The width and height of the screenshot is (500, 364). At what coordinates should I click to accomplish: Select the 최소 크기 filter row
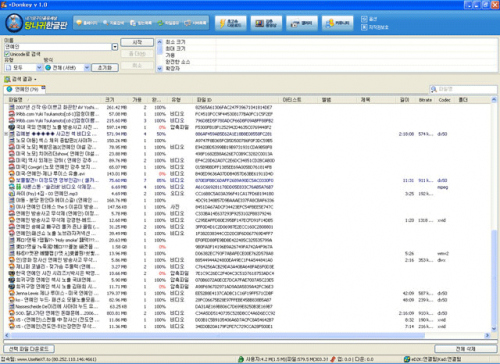(327, 42)
